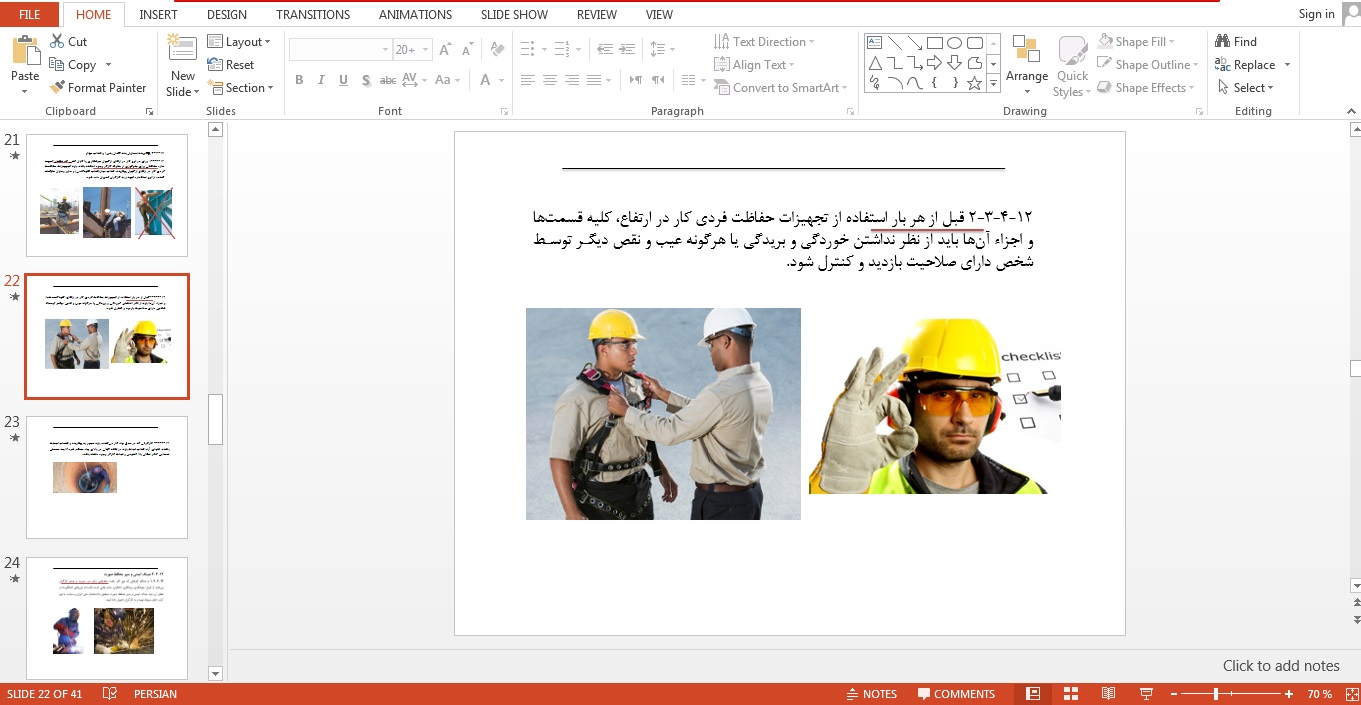Toggle Bold formatting
The width and height of the screenshot is (1361, 705).
(x=299, y=80)
